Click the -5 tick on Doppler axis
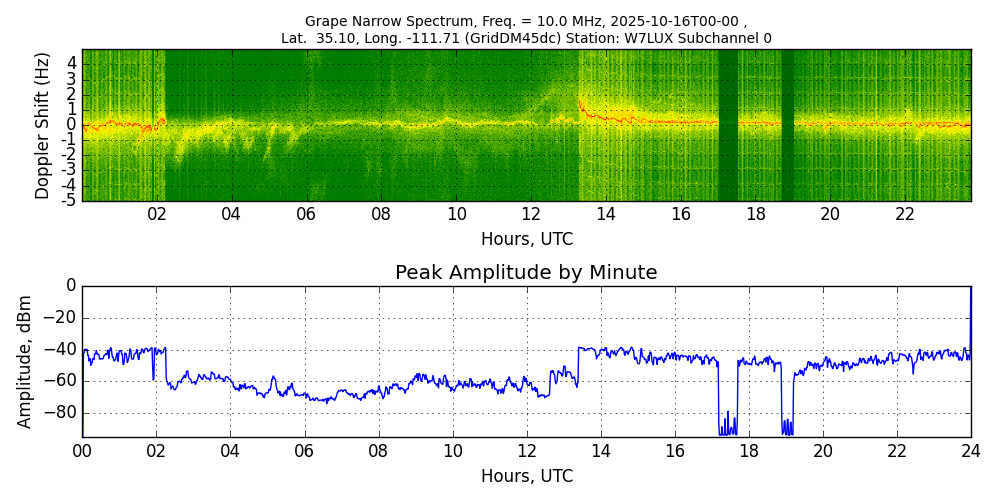 [x=70, y=200]
